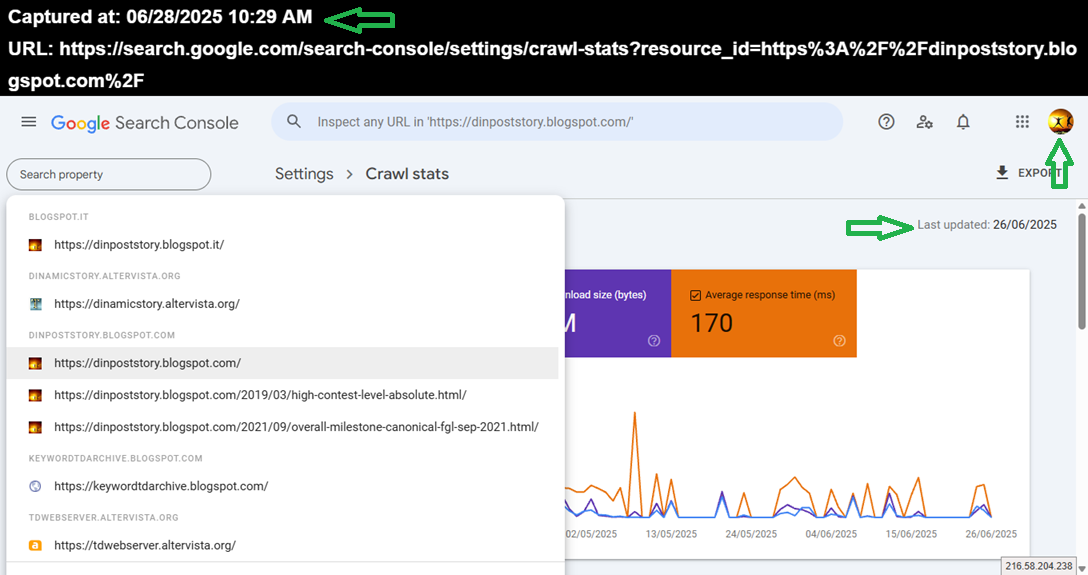
Task: Click favicon next to high-contest-level-absolute URL
Action: (x=35, y=395)
